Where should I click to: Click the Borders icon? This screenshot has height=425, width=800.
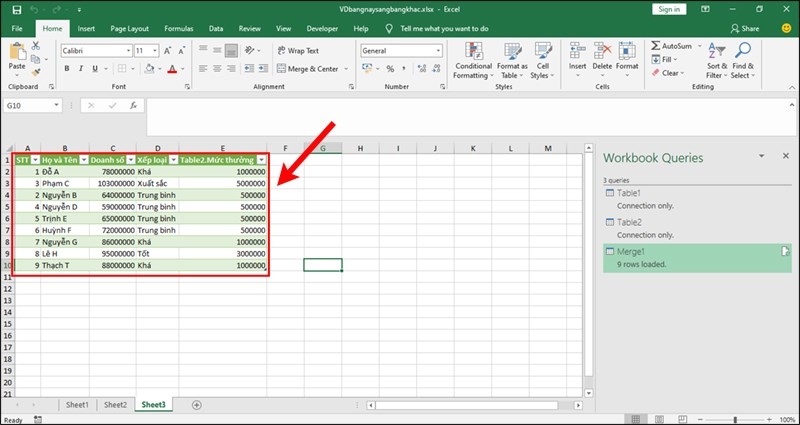(122, 68)
